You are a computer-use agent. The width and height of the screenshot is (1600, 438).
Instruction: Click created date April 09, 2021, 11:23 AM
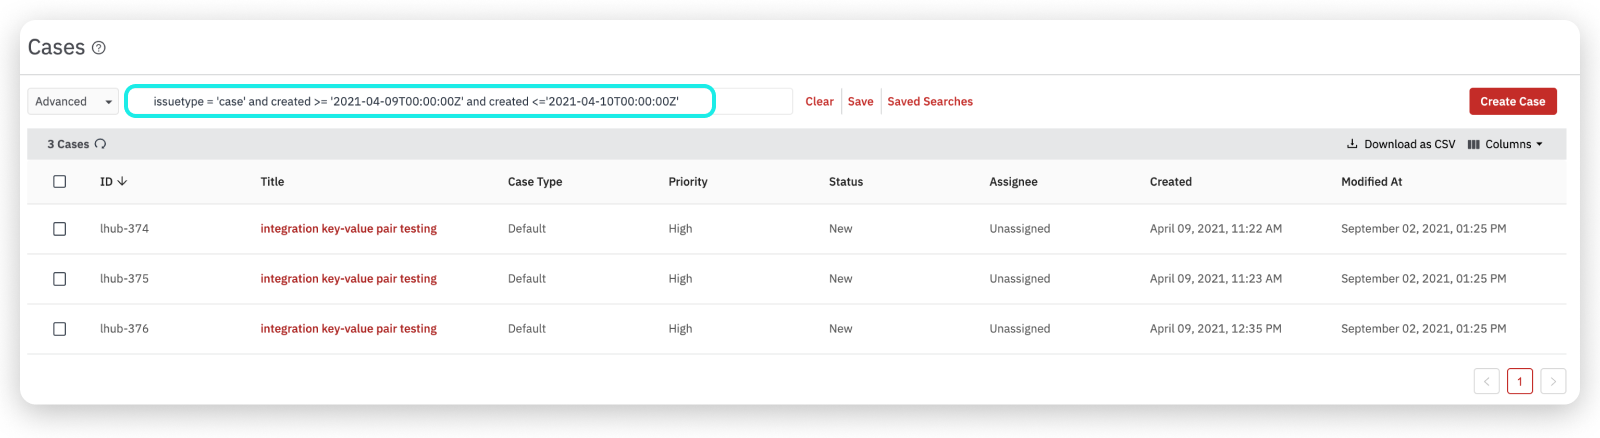1215,279
